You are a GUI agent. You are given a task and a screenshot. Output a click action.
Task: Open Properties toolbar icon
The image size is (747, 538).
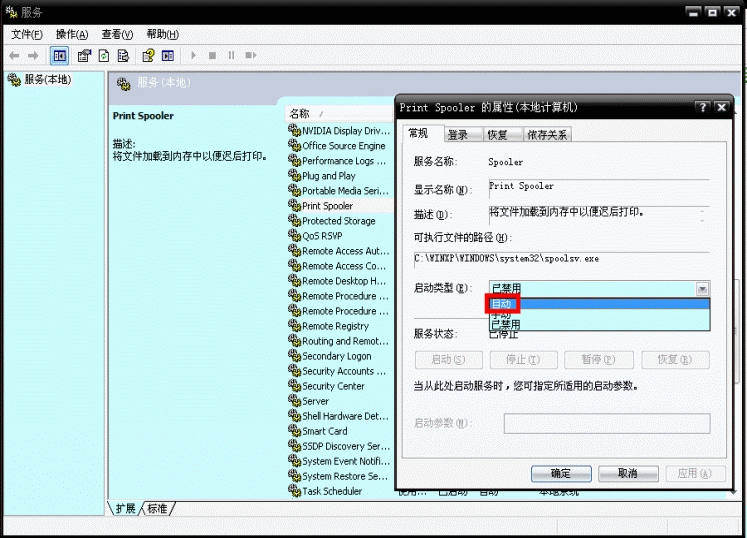tap(84, 56)
